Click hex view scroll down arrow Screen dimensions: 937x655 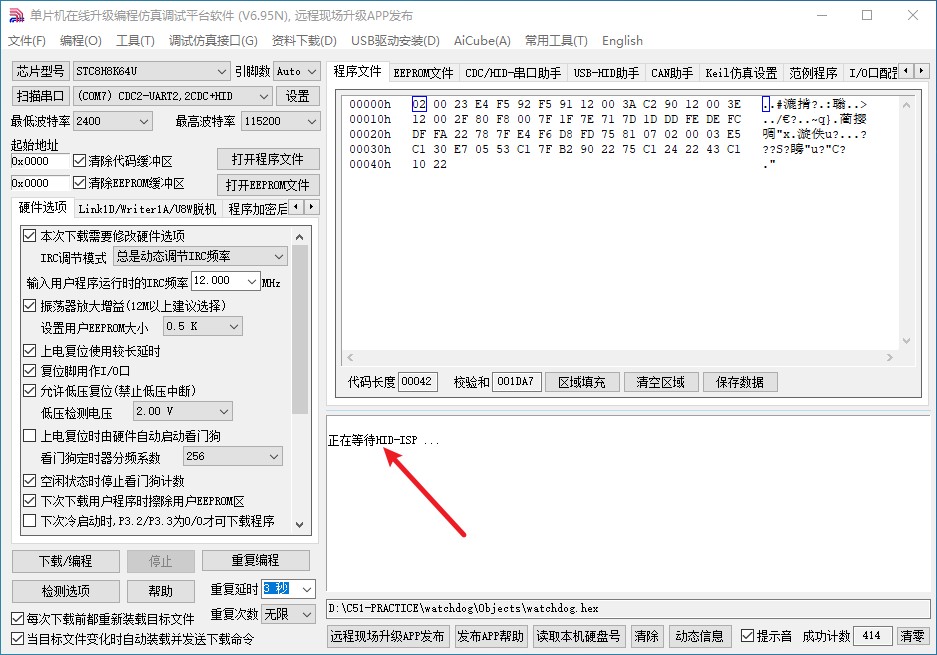[907, 341]
